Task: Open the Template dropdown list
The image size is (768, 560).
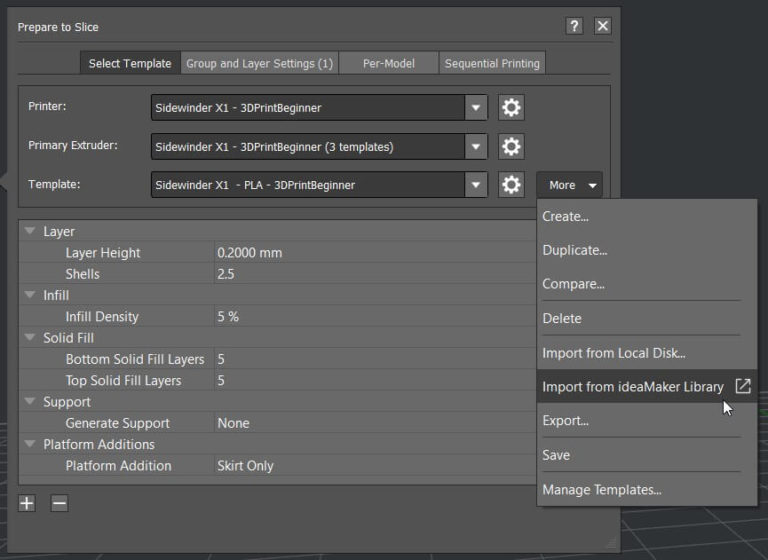Action: pyautogui.click(x=476, y=185)
